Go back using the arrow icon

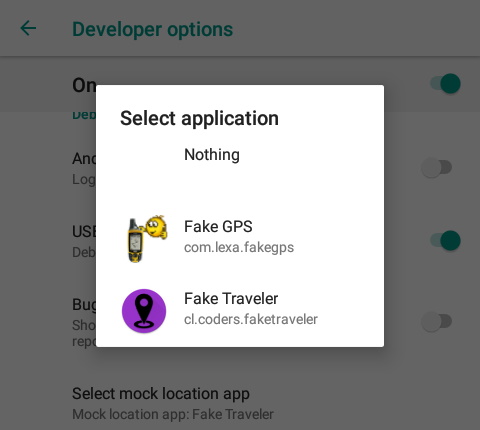tap(28, 28)
